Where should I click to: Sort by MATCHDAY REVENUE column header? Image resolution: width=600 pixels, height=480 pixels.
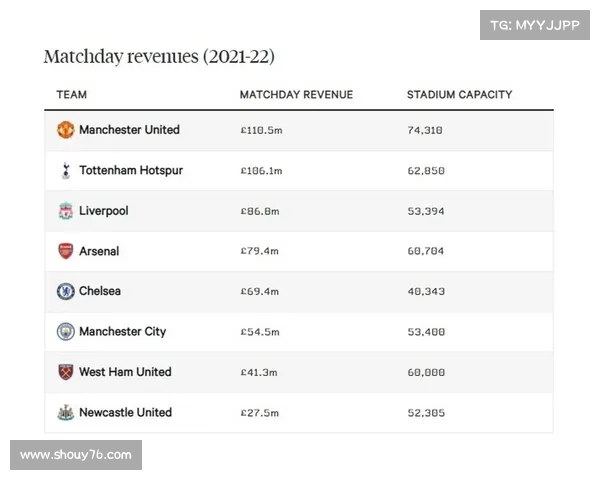tap(296, 95)
